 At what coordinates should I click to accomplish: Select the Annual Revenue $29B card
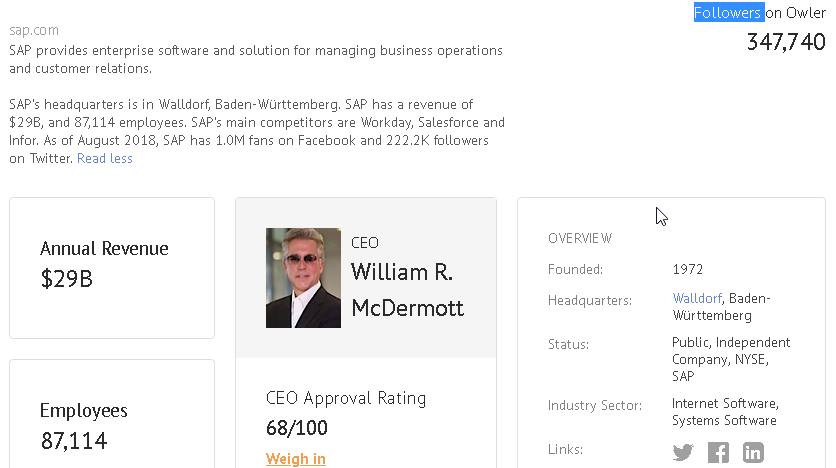click(112, 267)
